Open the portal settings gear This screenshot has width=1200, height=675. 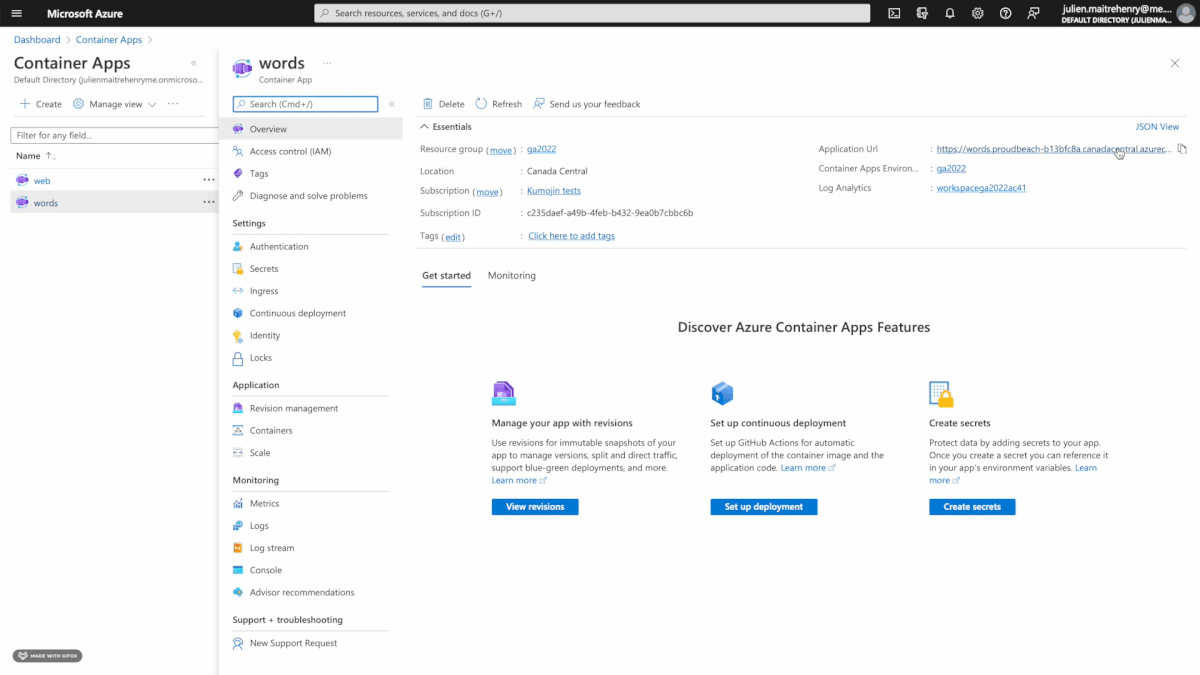tap(977, 13)
